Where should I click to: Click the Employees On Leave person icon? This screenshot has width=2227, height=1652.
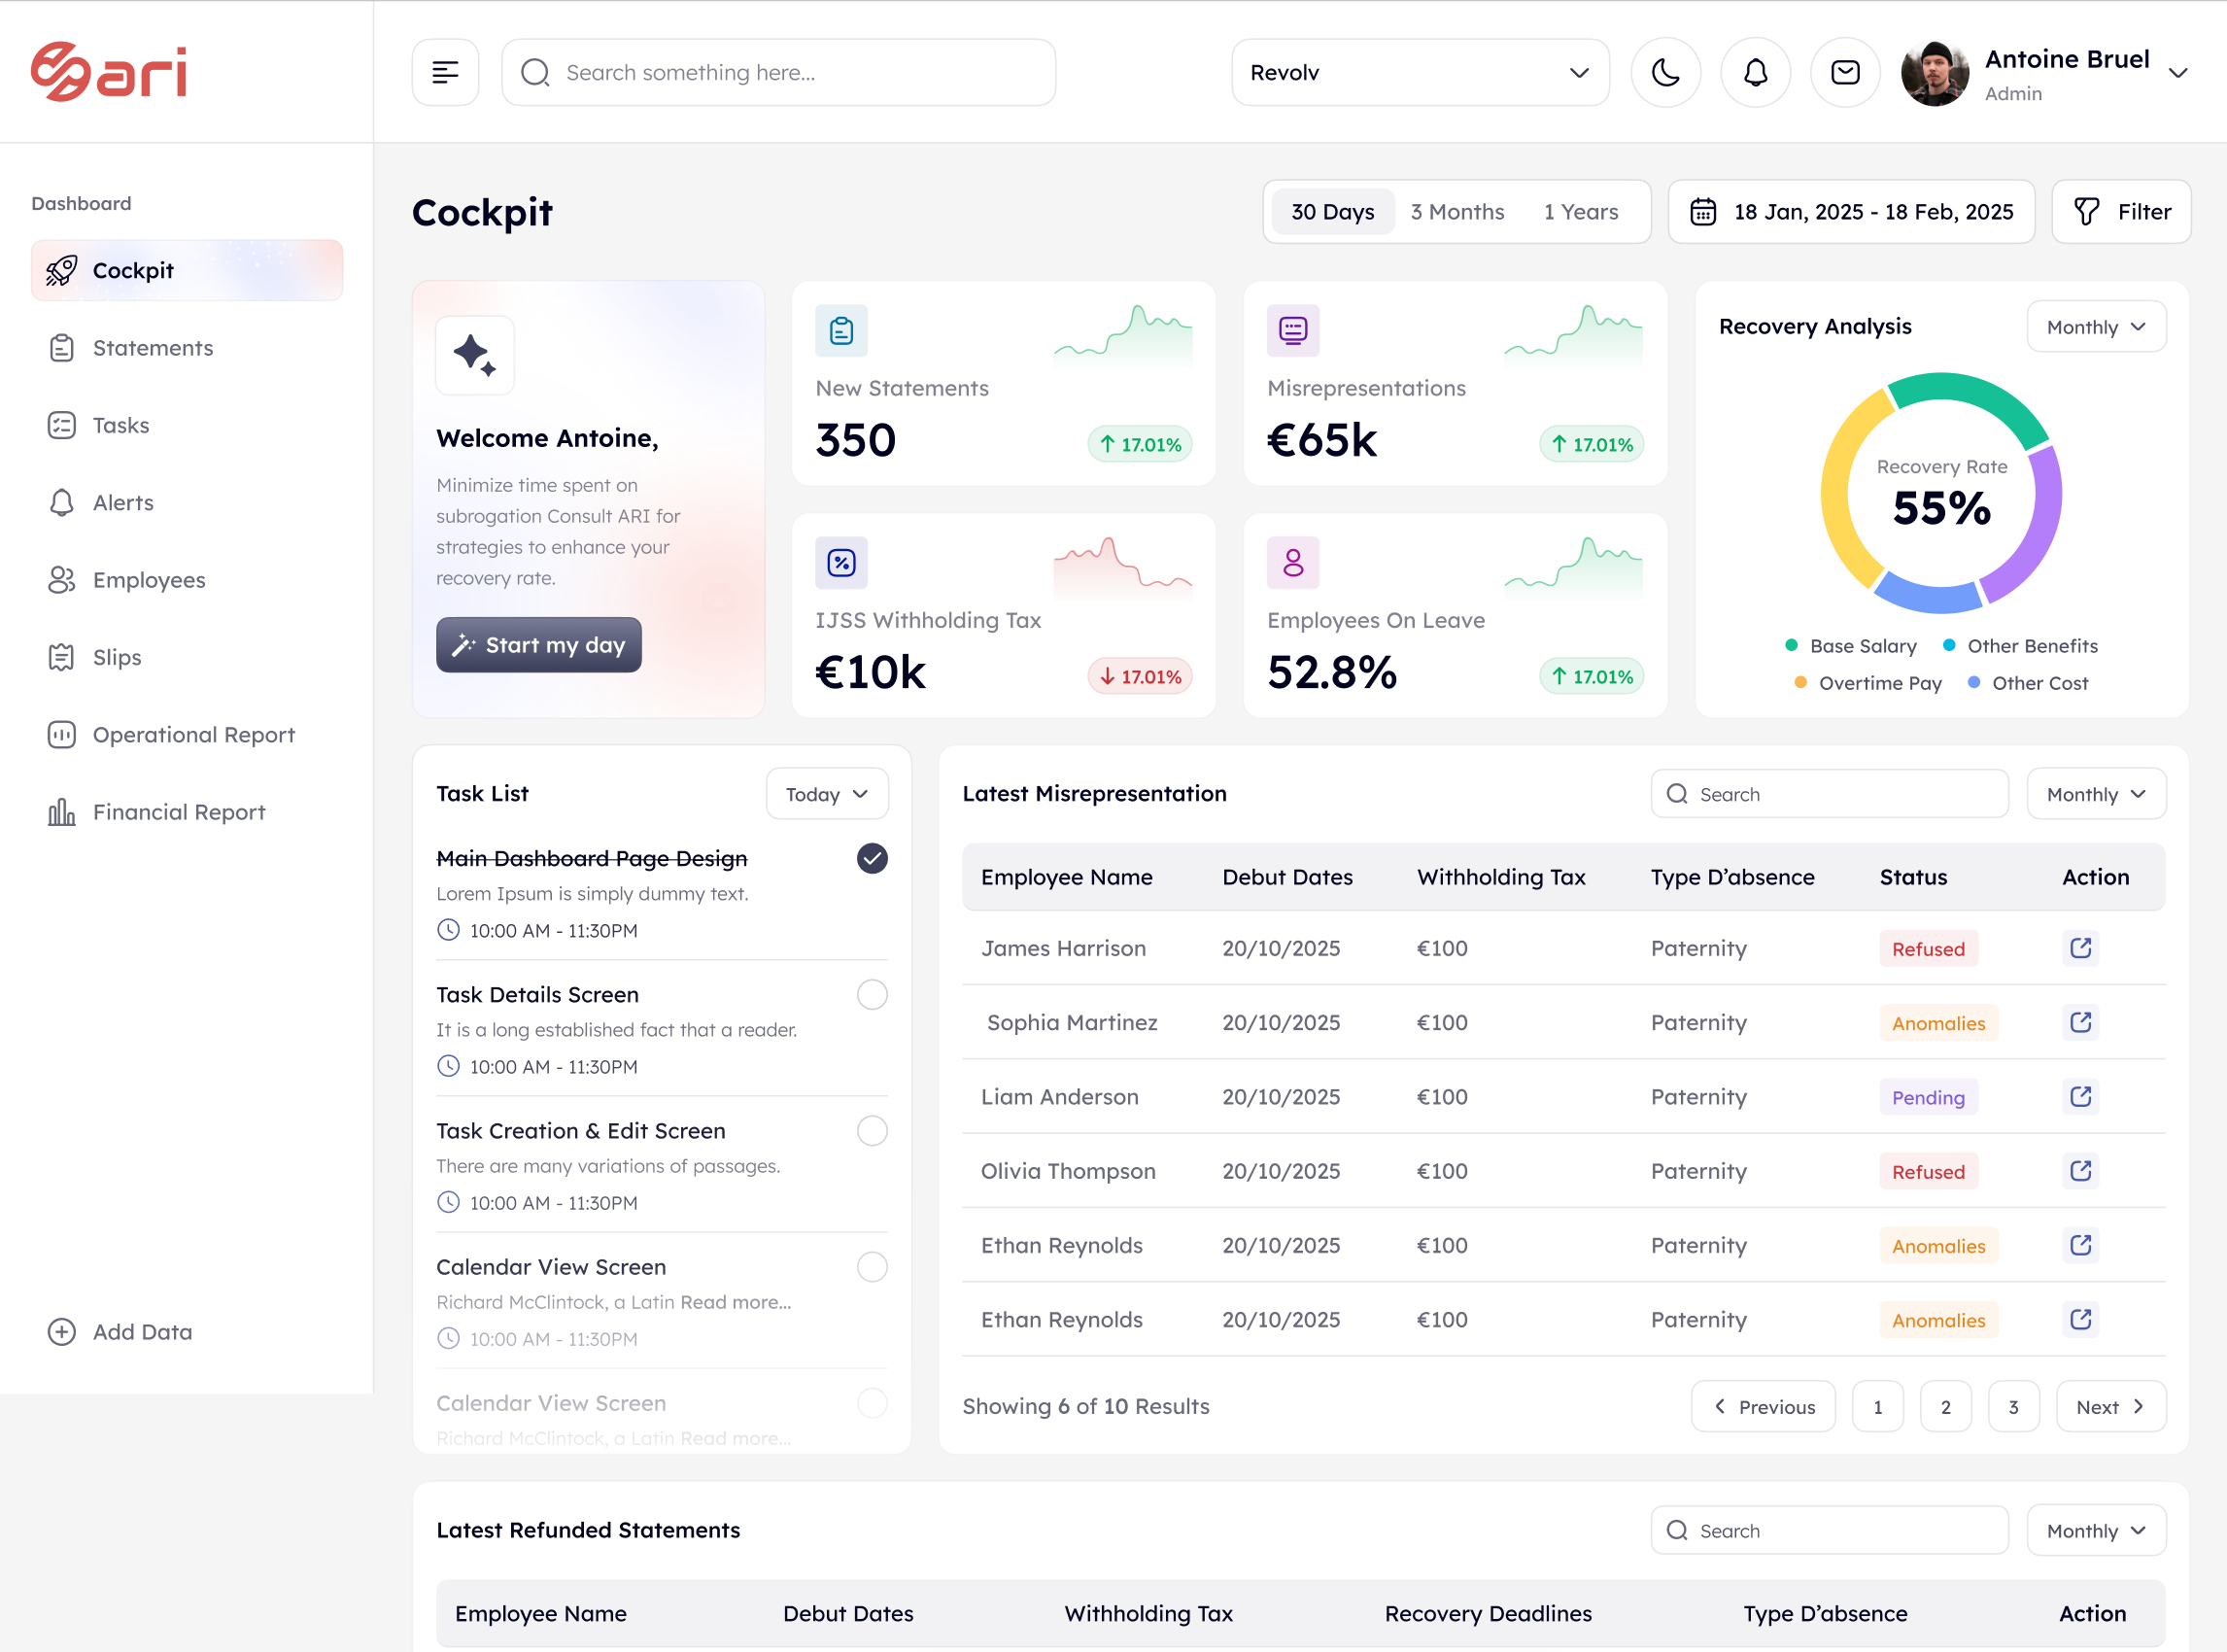[1293, 562]
